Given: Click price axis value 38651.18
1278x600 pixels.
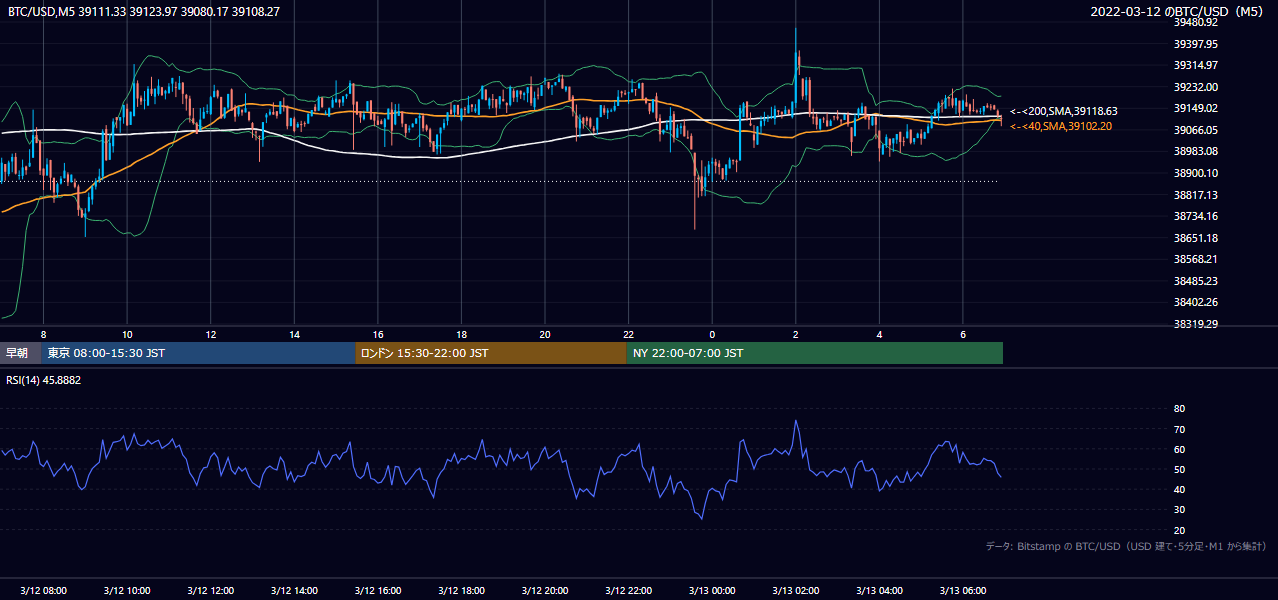Looking at the screenshot, I should click(x=1195, y=238).
